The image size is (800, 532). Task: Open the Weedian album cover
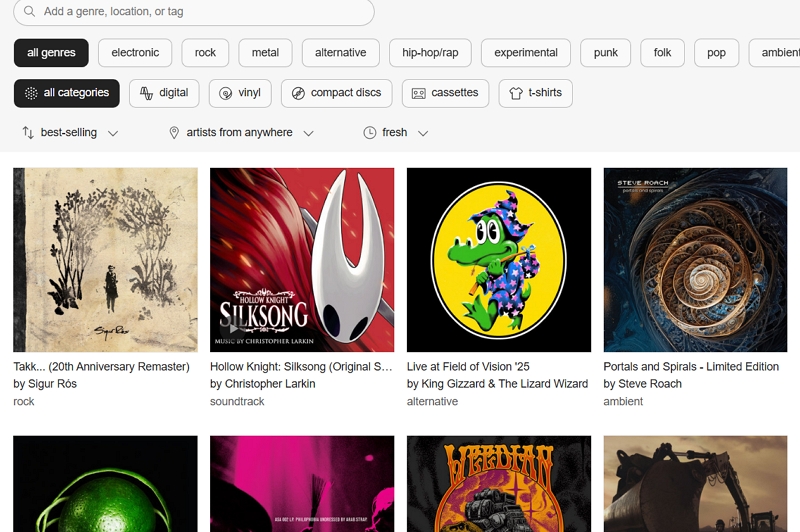(499, 484)
